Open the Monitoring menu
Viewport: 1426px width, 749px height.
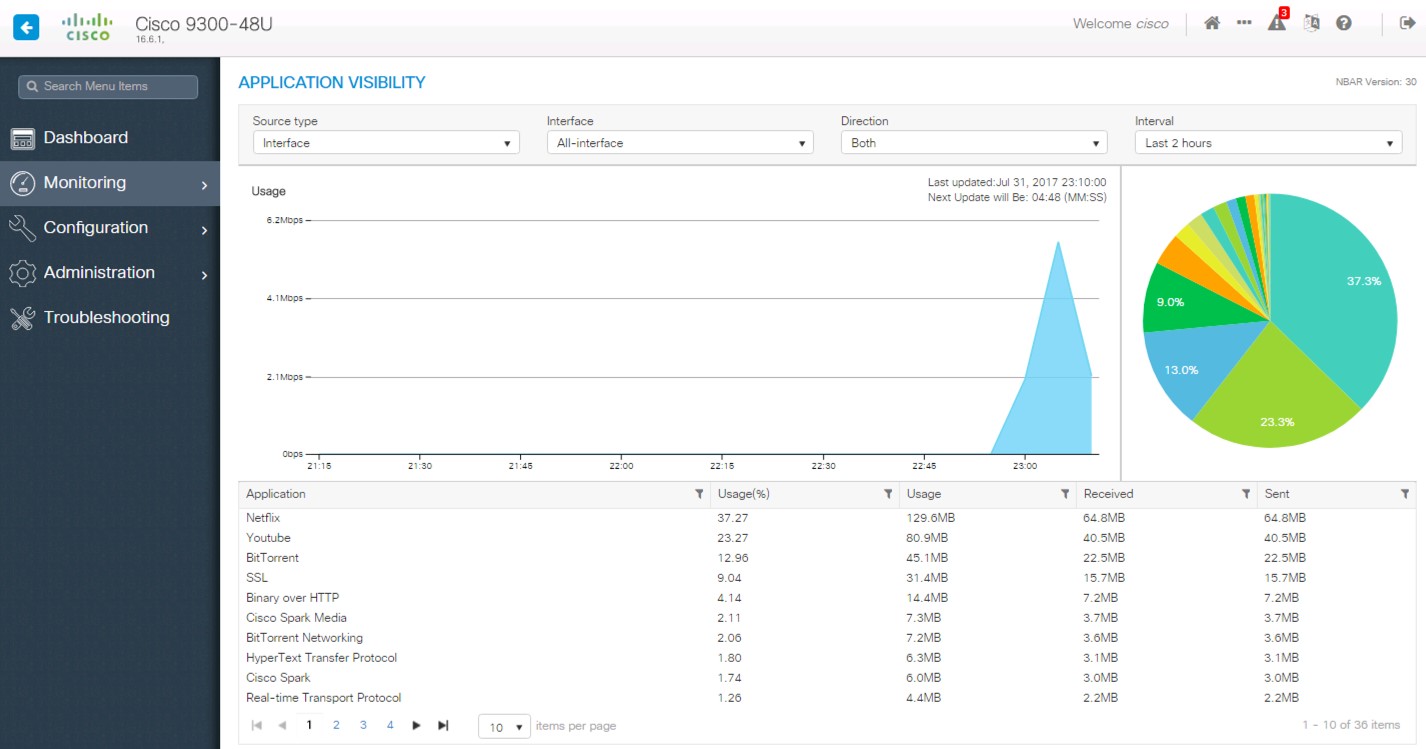pos(110,183)
